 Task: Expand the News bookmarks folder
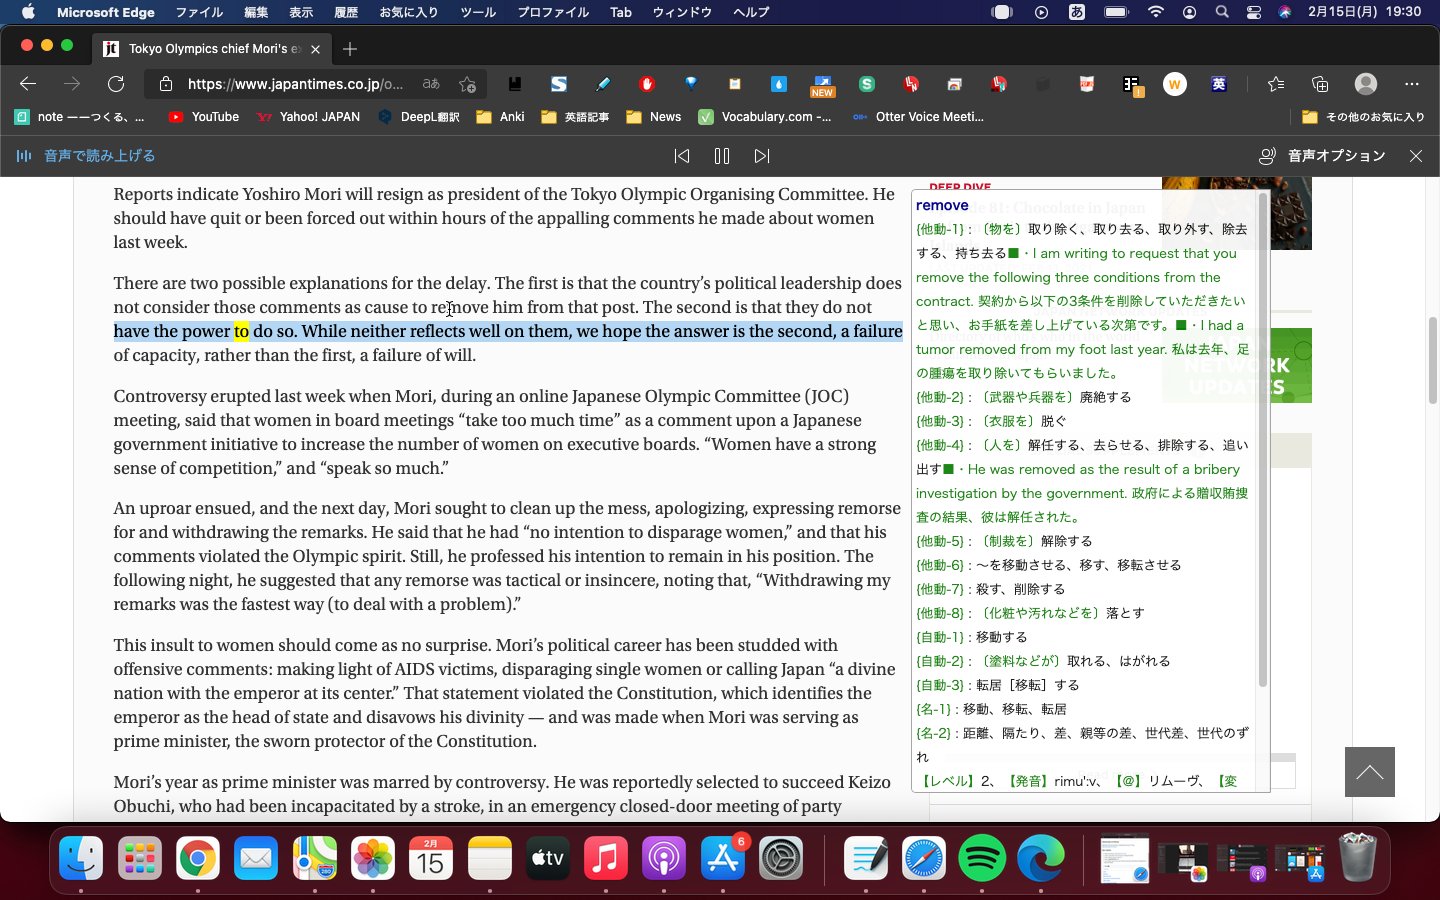click(x=653, y=117)
